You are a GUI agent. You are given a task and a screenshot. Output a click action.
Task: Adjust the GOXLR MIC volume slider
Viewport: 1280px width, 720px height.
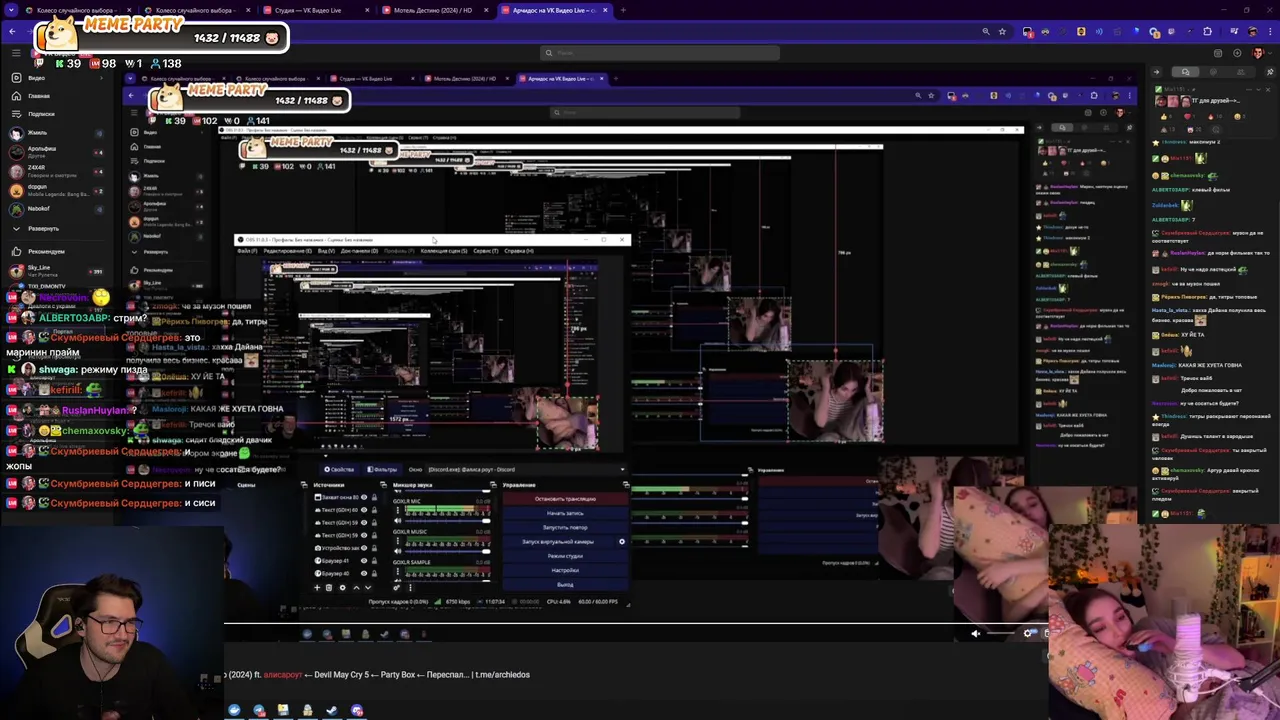tap(448, 519)
